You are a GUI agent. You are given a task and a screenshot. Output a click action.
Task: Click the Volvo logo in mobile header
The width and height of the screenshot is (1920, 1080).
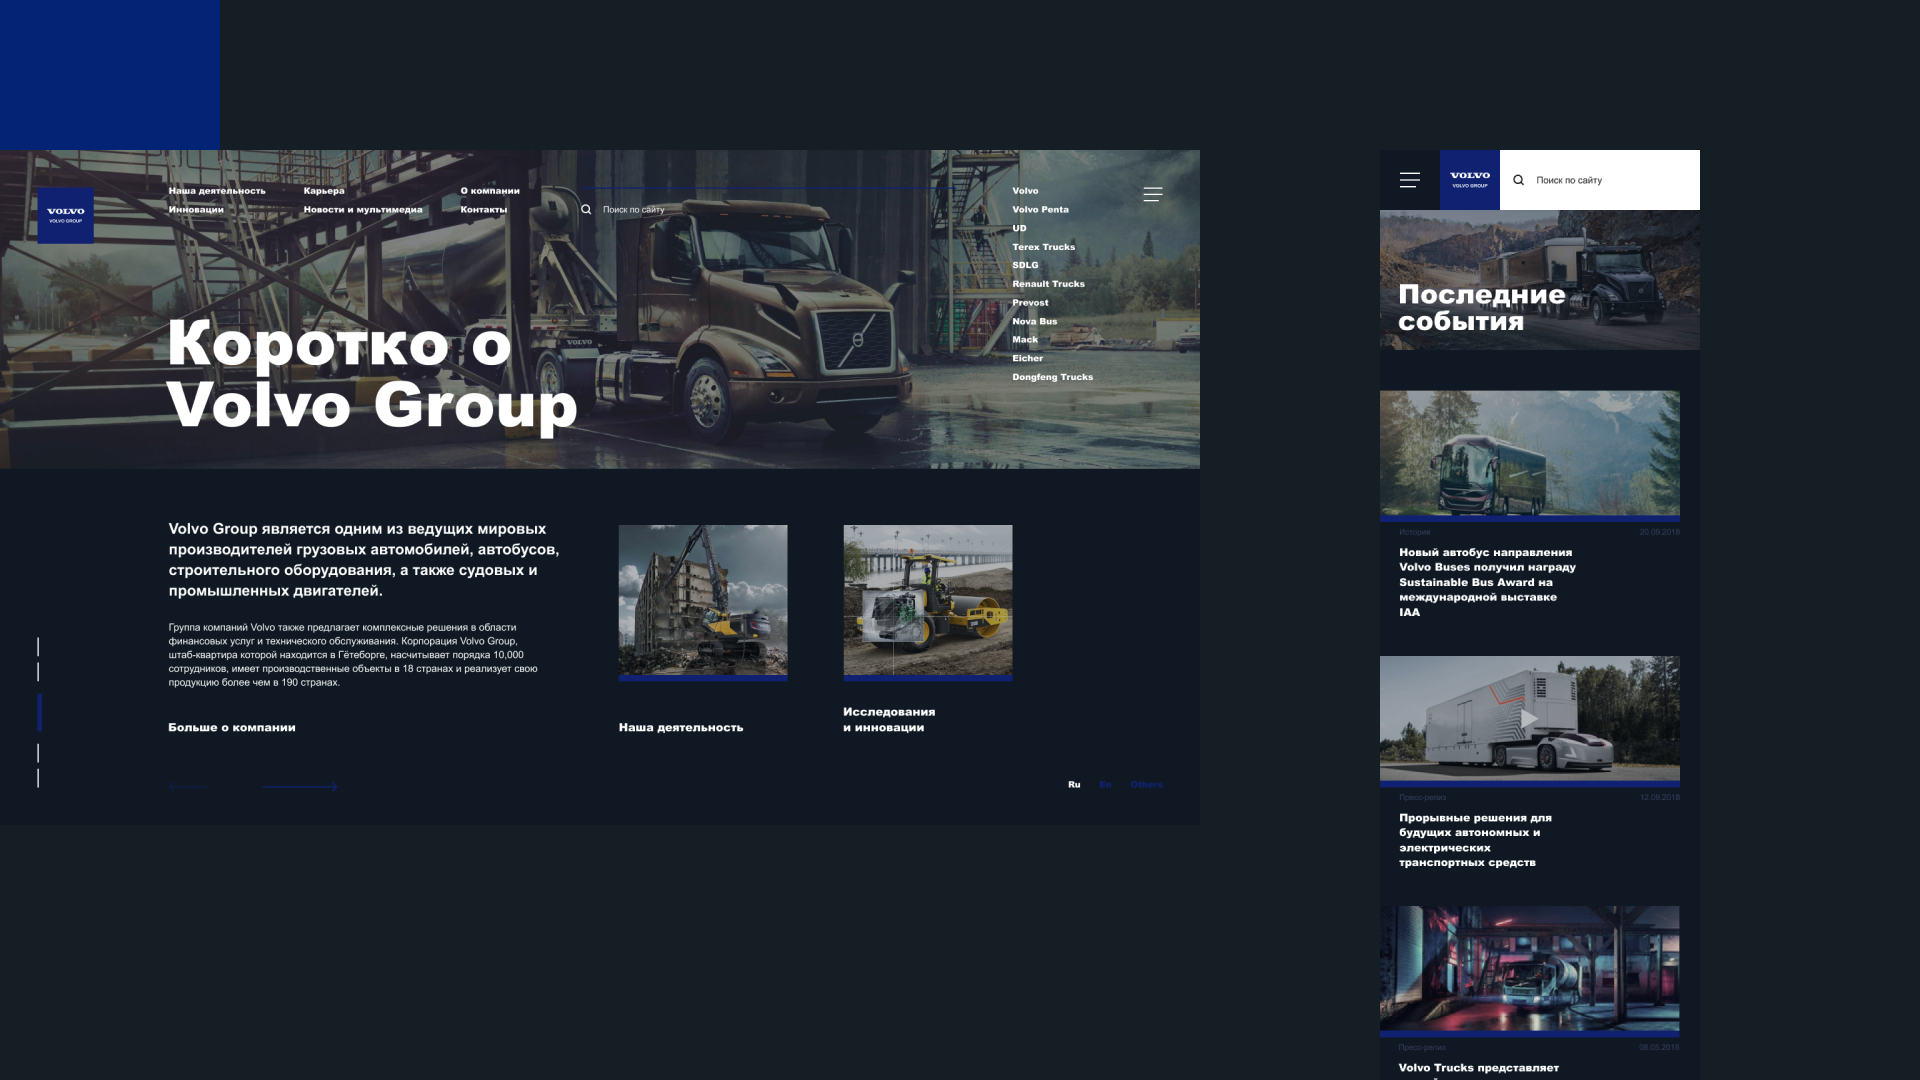point(1469,179)
